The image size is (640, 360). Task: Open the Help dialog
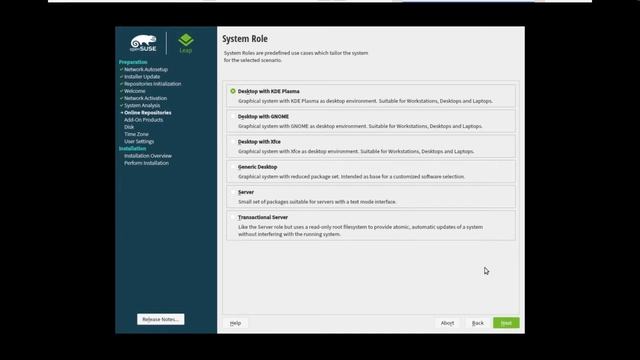point(235,323)
